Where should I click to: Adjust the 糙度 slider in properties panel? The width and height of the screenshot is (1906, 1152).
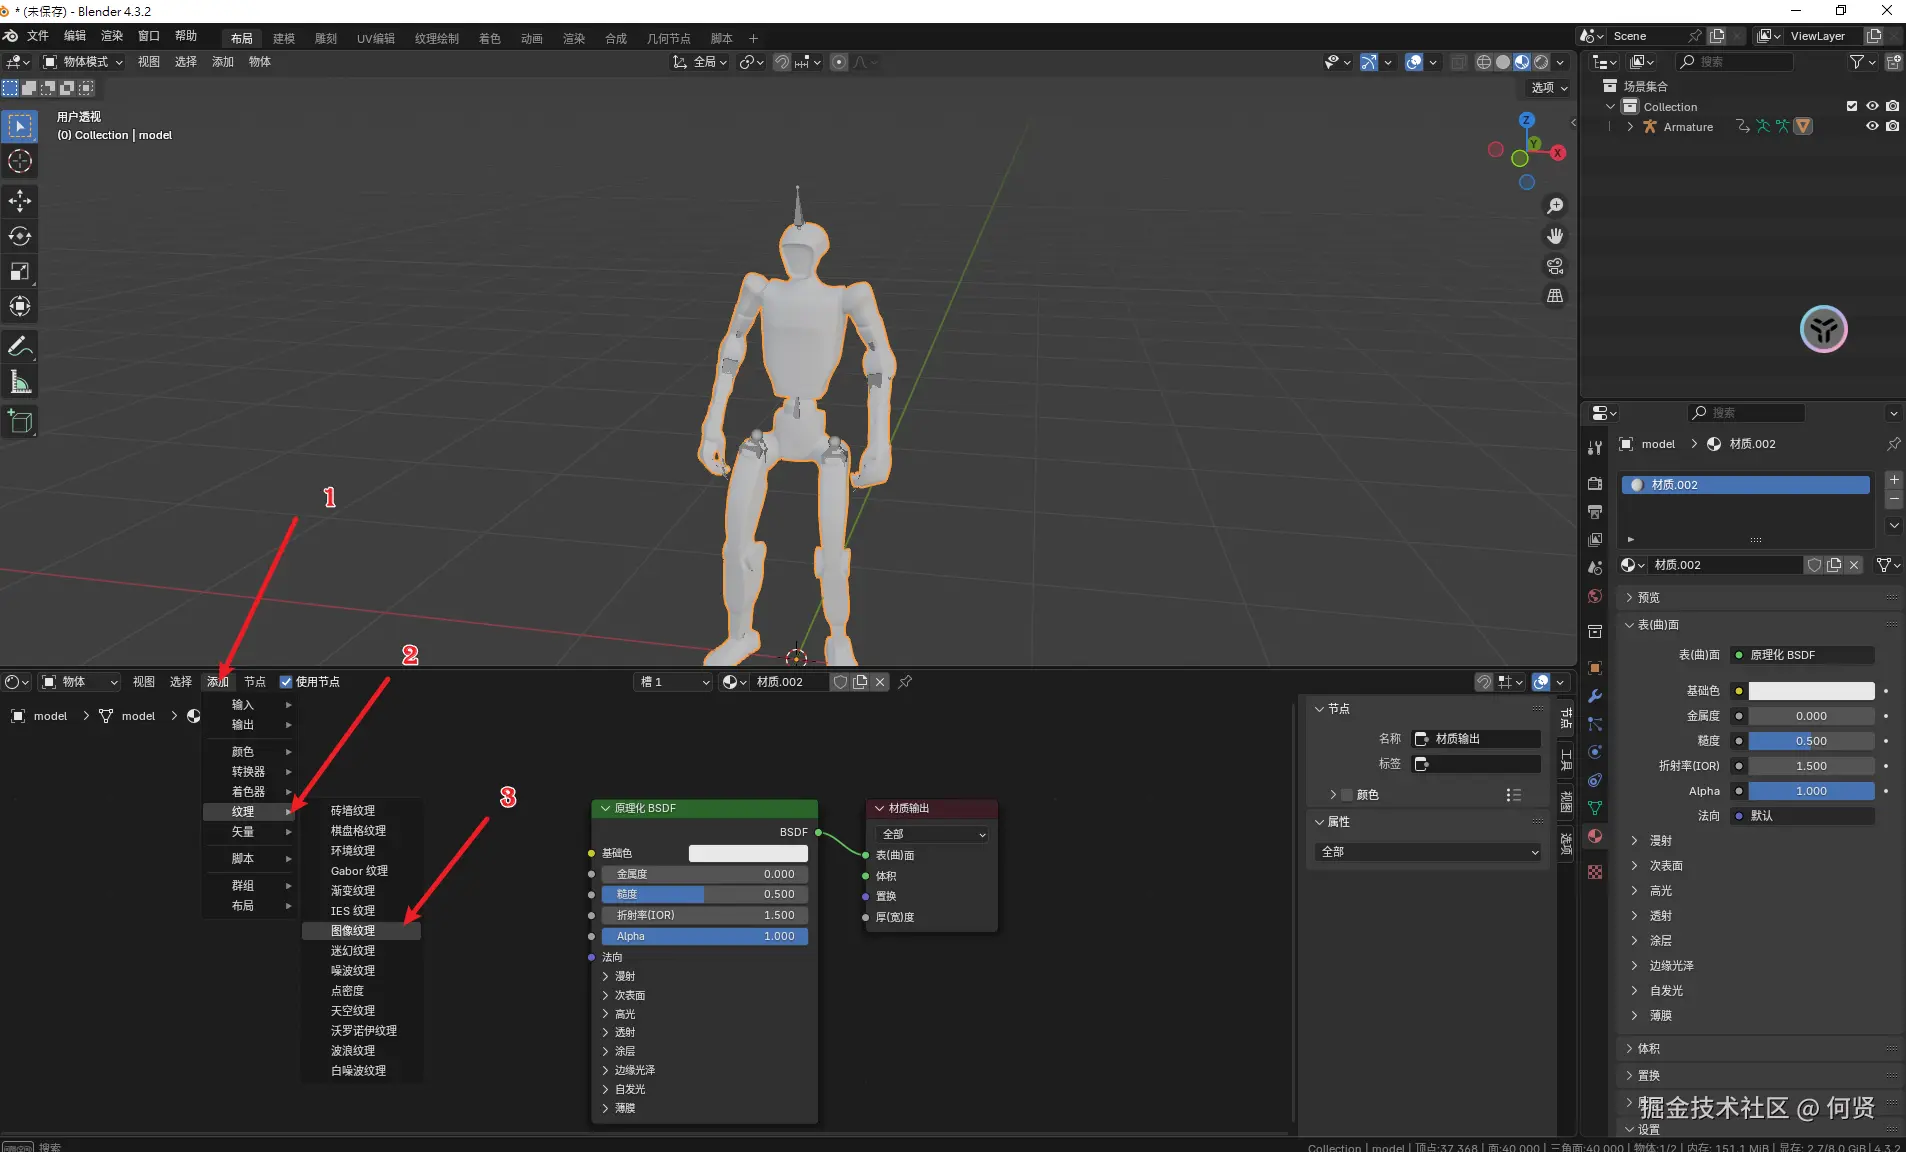tap(1810, 741)
